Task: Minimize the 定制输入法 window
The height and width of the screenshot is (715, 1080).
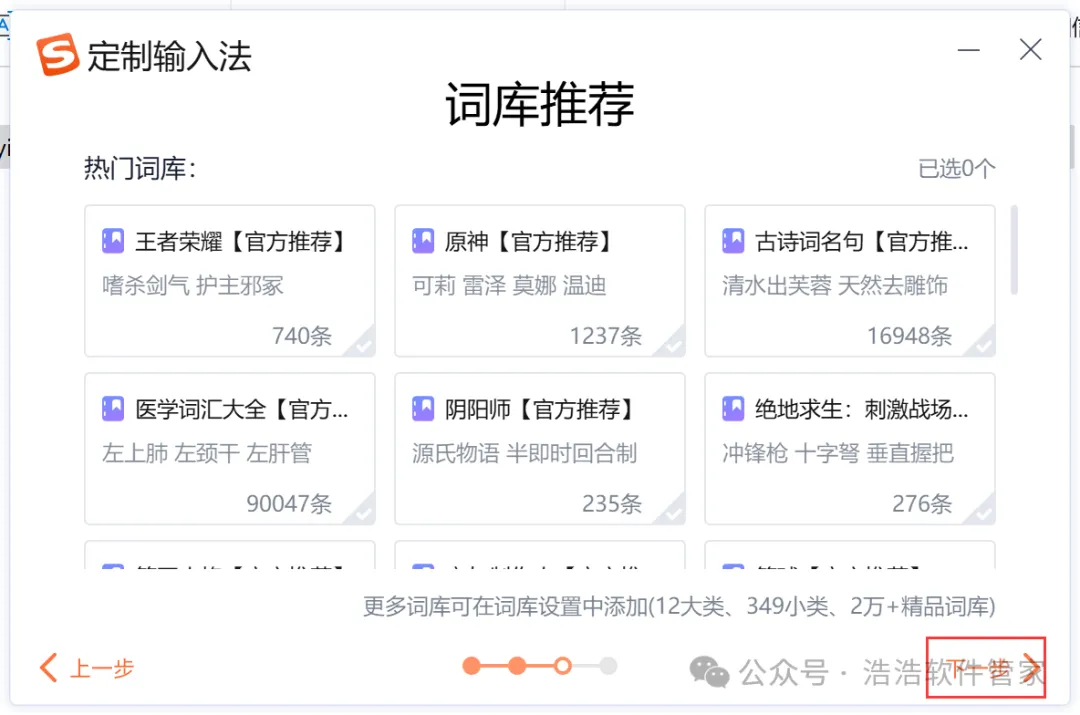Action: (968, 50)
